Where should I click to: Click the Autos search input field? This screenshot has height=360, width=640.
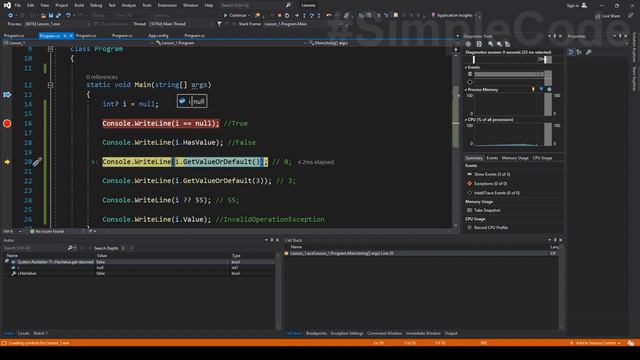coord(34,248)
